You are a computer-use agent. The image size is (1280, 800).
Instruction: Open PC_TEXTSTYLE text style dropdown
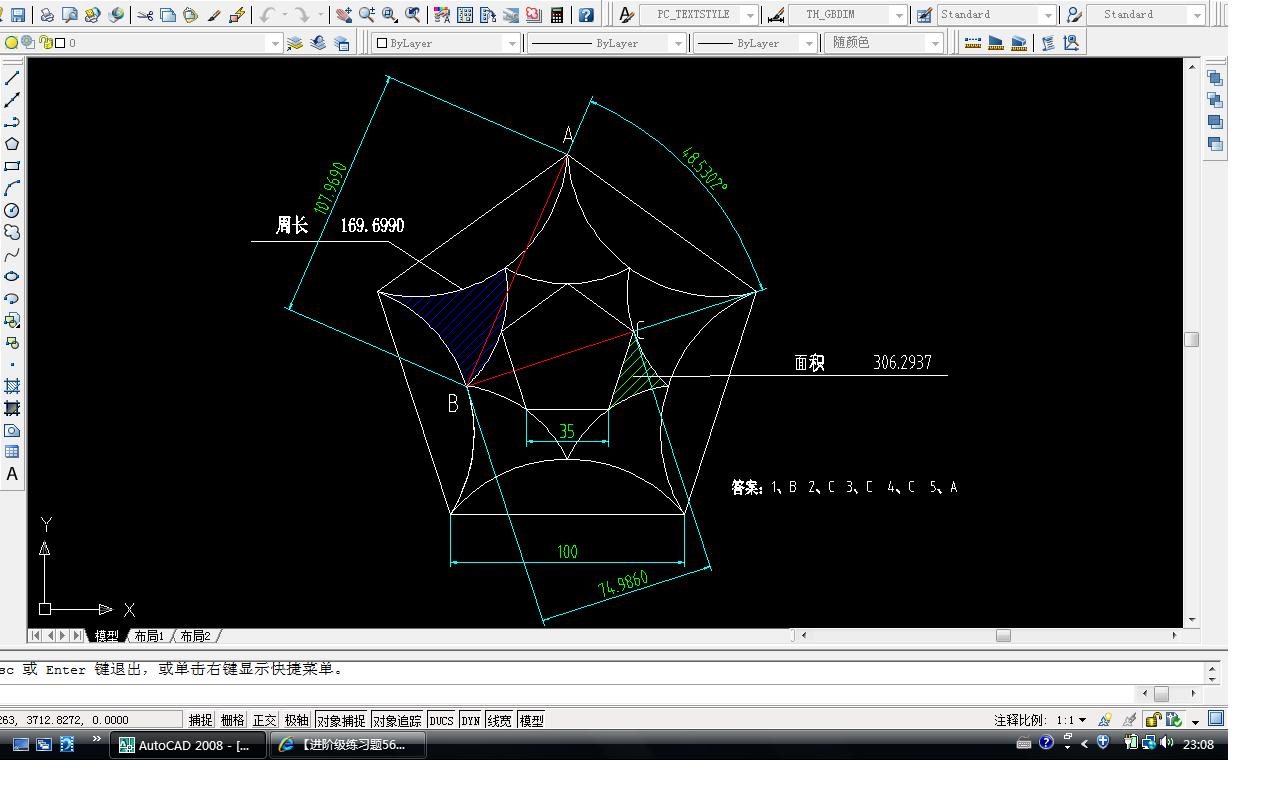coord(751,15)
